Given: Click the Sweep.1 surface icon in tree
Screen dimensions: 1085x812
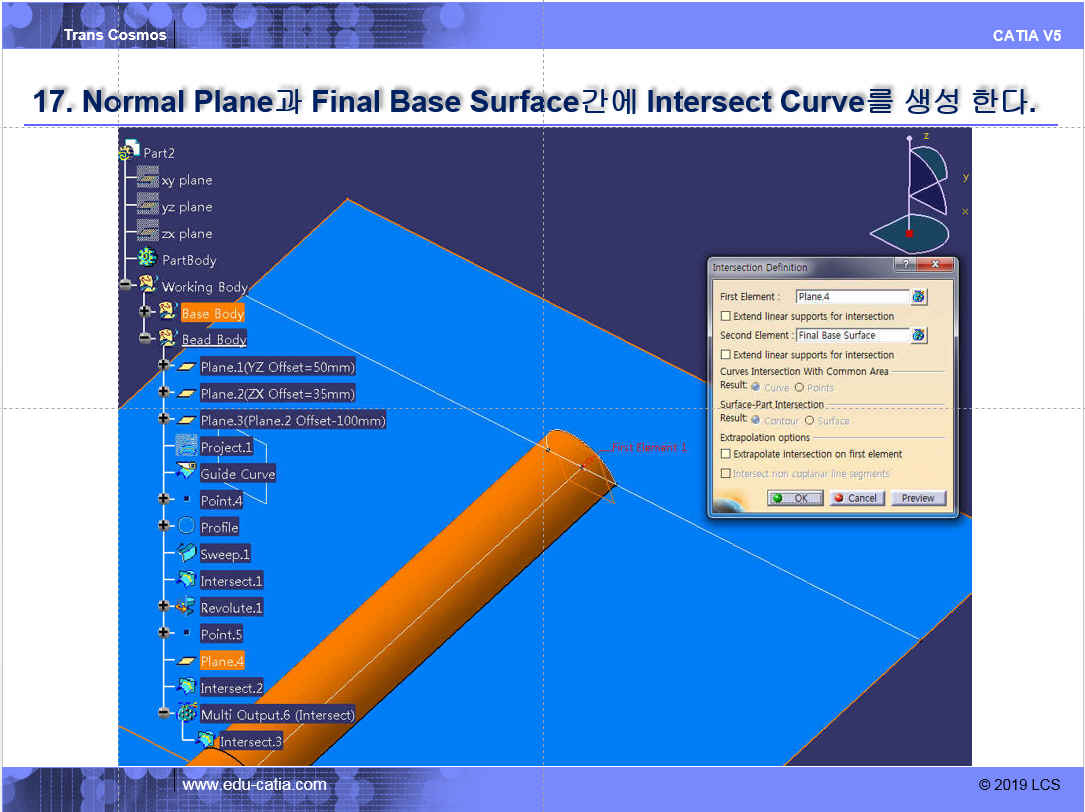Looking at the screenshot, I should point(186,553).
